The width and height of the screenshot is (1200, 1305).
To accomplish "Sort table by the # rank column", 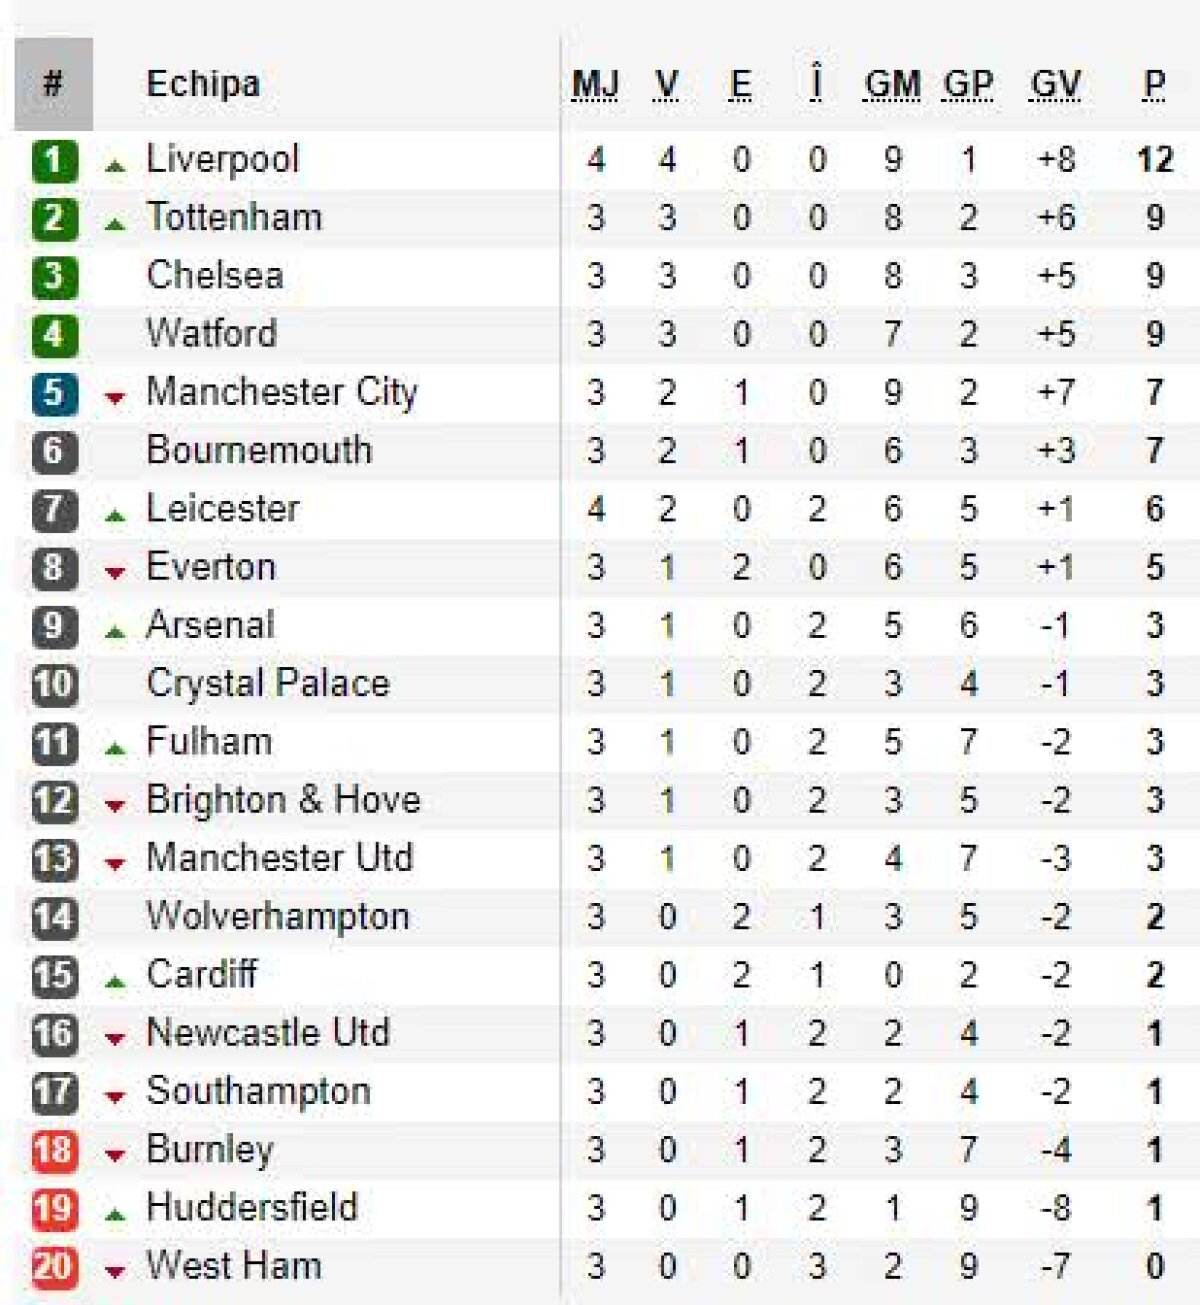I will pyautogui.click(x=53, y=84).
